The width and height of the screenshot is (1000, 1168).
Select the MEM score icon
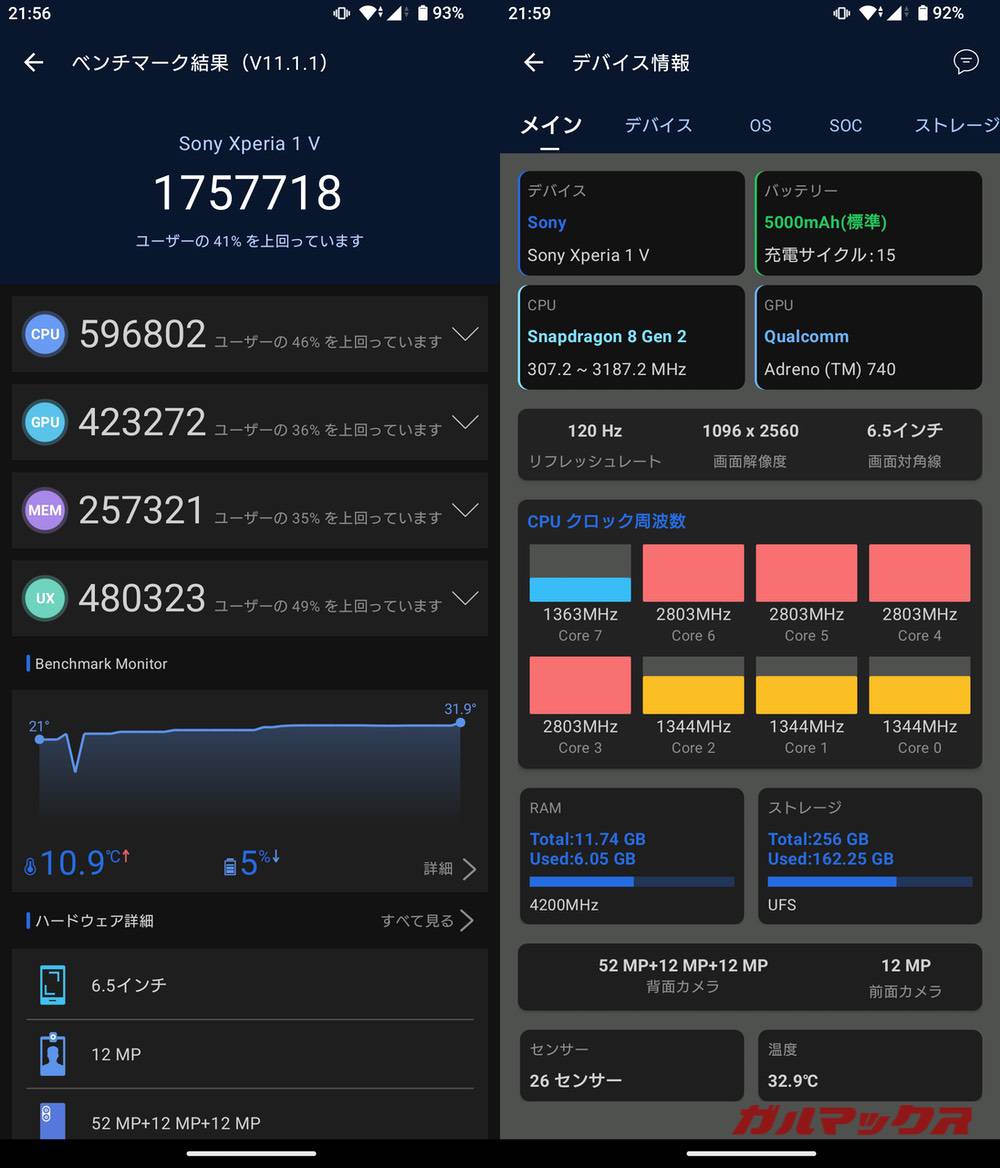[x=44, y=510]
